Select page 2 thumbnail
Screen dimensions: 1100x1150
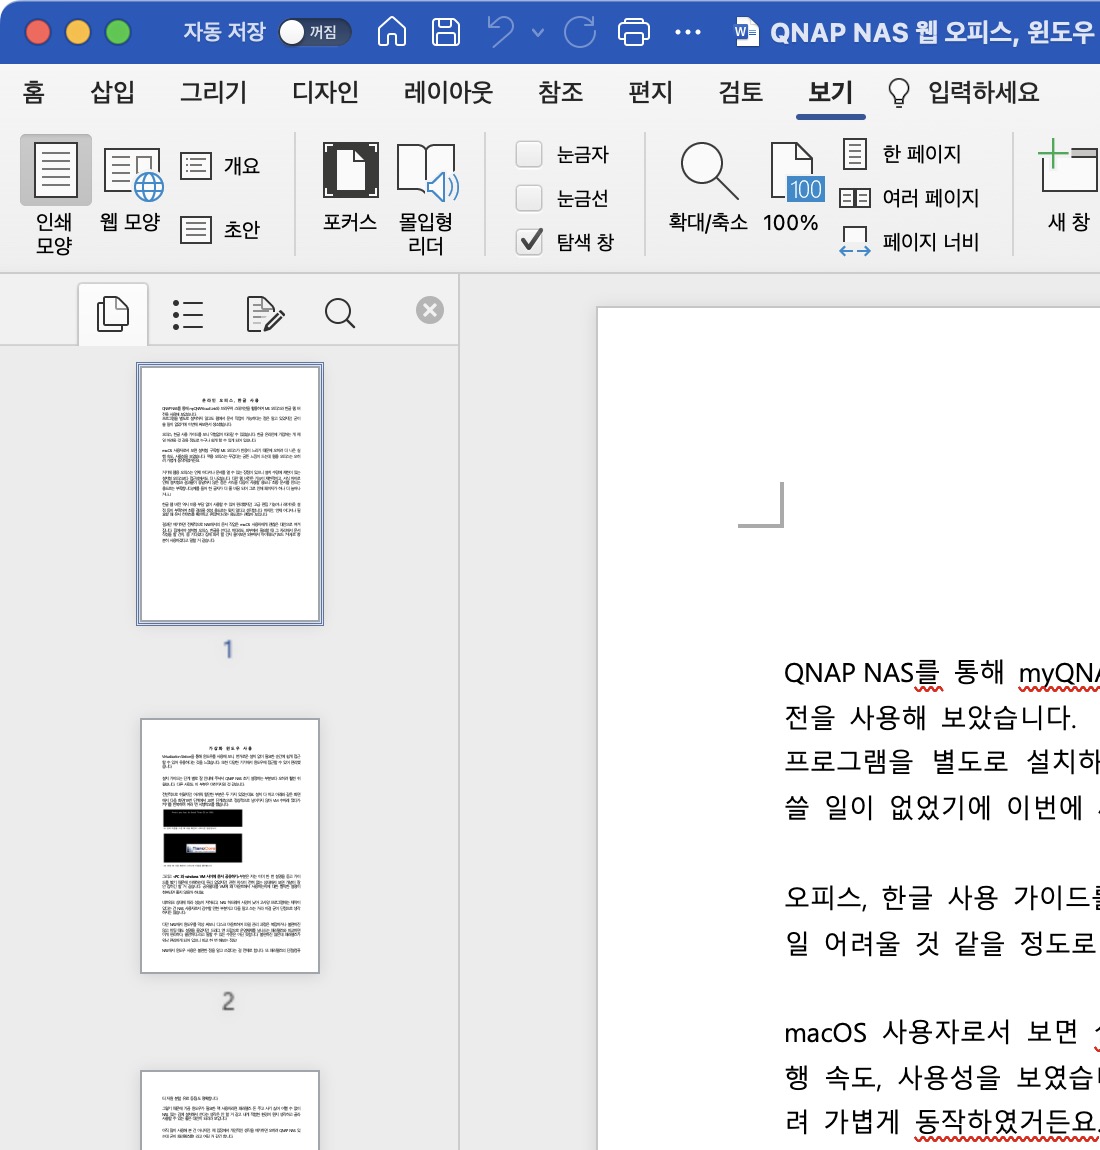[230, 846]
